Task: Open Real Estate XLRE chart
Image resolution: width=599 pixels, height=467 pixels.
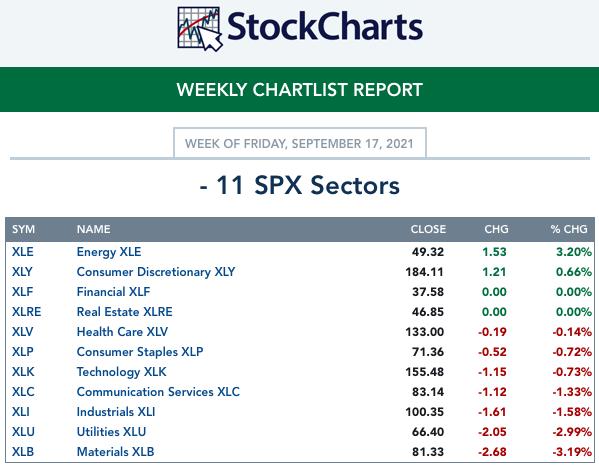Action: pos(125,312)
